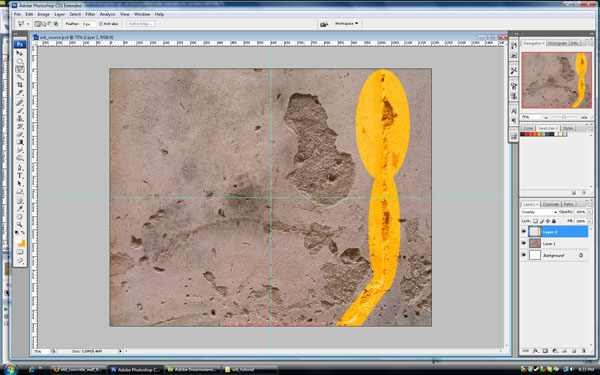The width and height of the screenshot is (600, 375).
Task: Click the Ps logo atop toolbox
Action: point(20,44)
